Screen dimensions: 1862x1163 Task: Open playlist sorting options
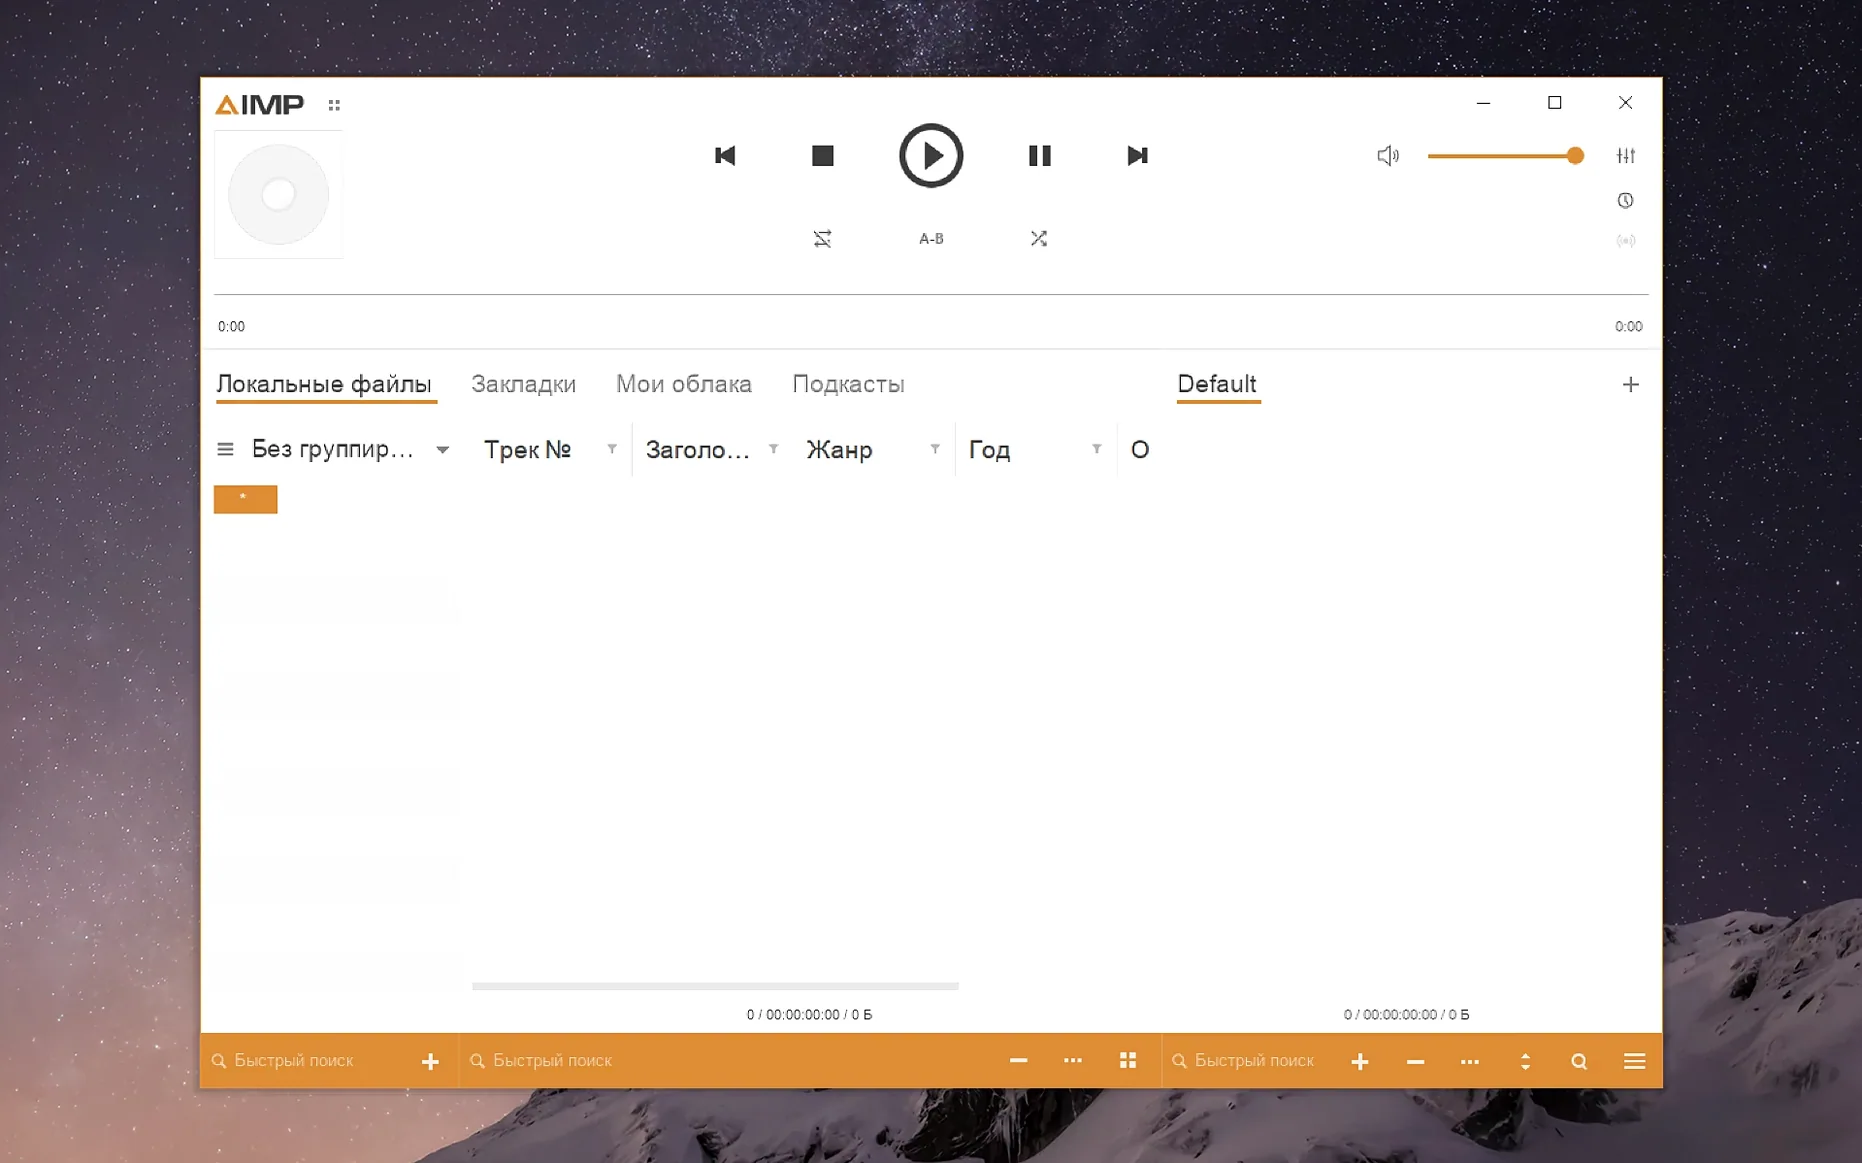click(1525, 1062)
